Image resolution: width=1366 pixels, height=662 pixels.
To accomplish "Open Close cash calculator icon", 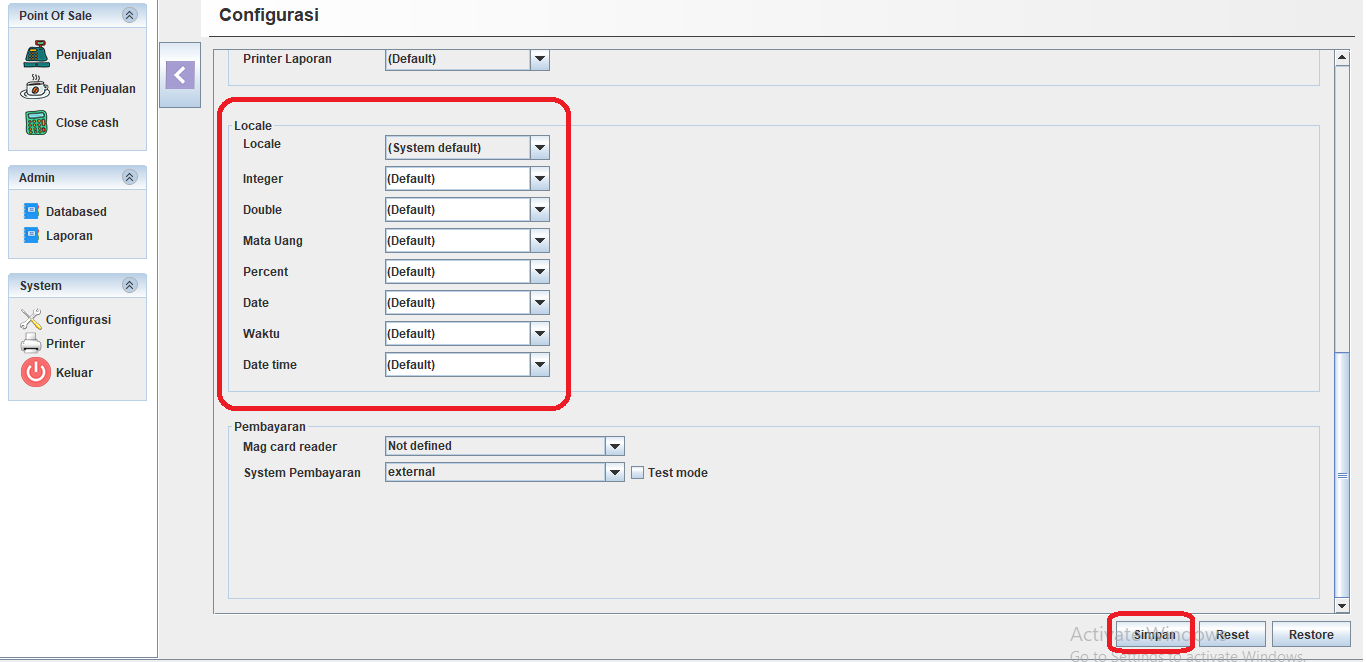I will 36,123.
